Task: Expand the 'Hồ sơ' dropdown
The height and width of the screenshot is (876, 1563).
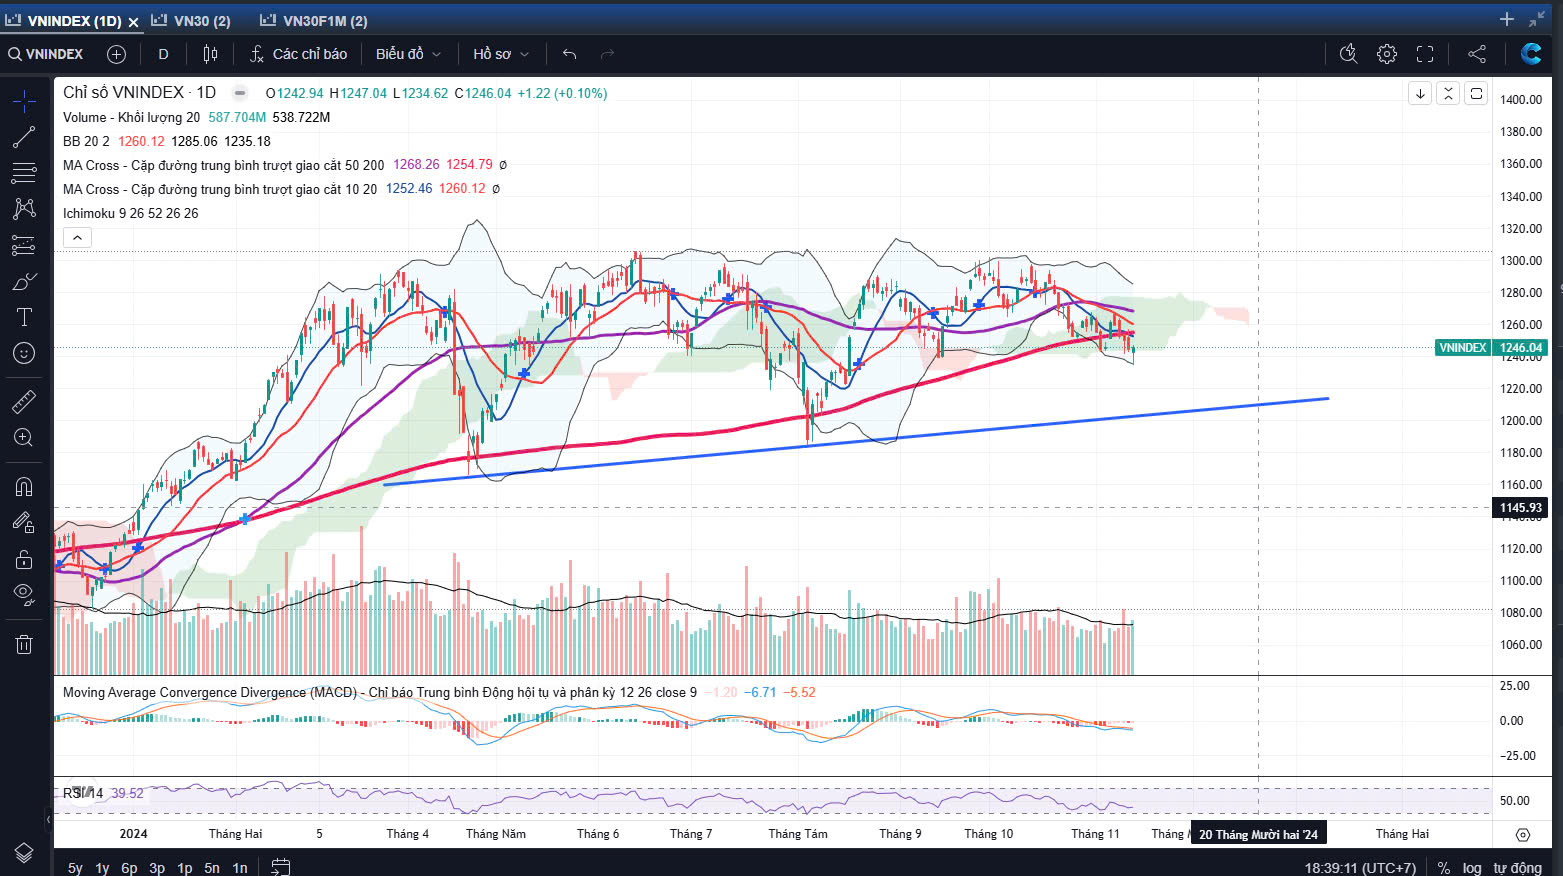Action: click(501, 54)
